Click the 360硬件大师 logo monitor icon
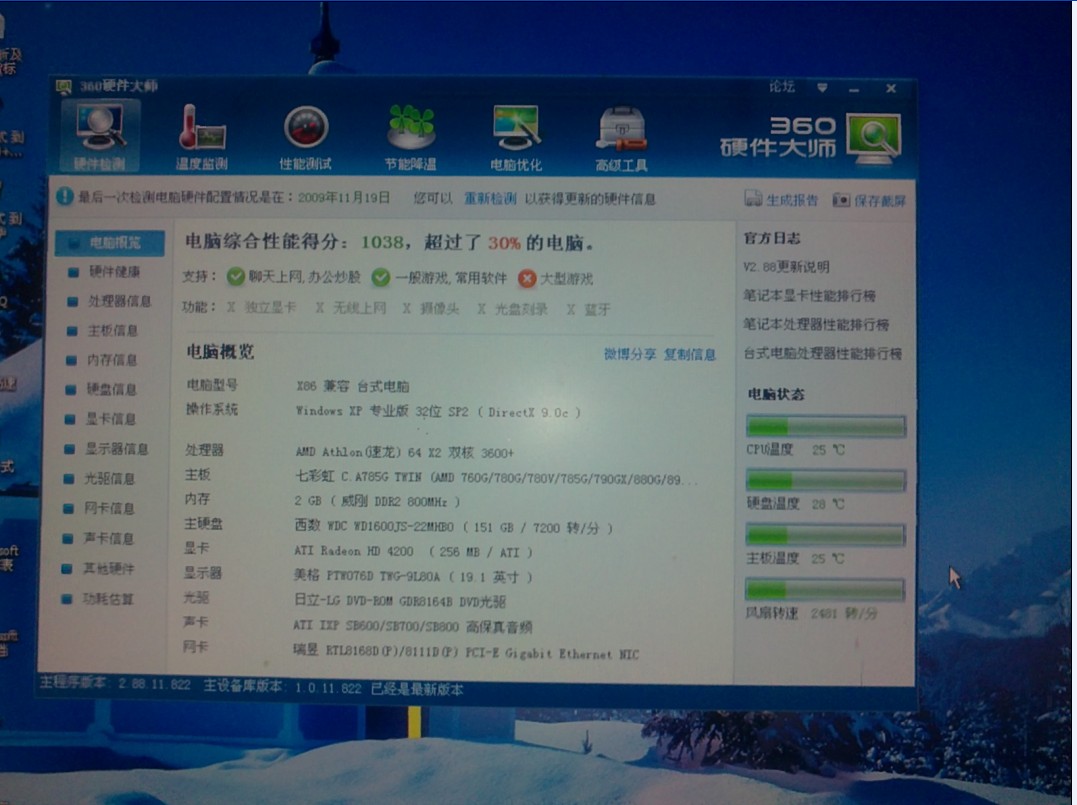 tap(874, 139)
